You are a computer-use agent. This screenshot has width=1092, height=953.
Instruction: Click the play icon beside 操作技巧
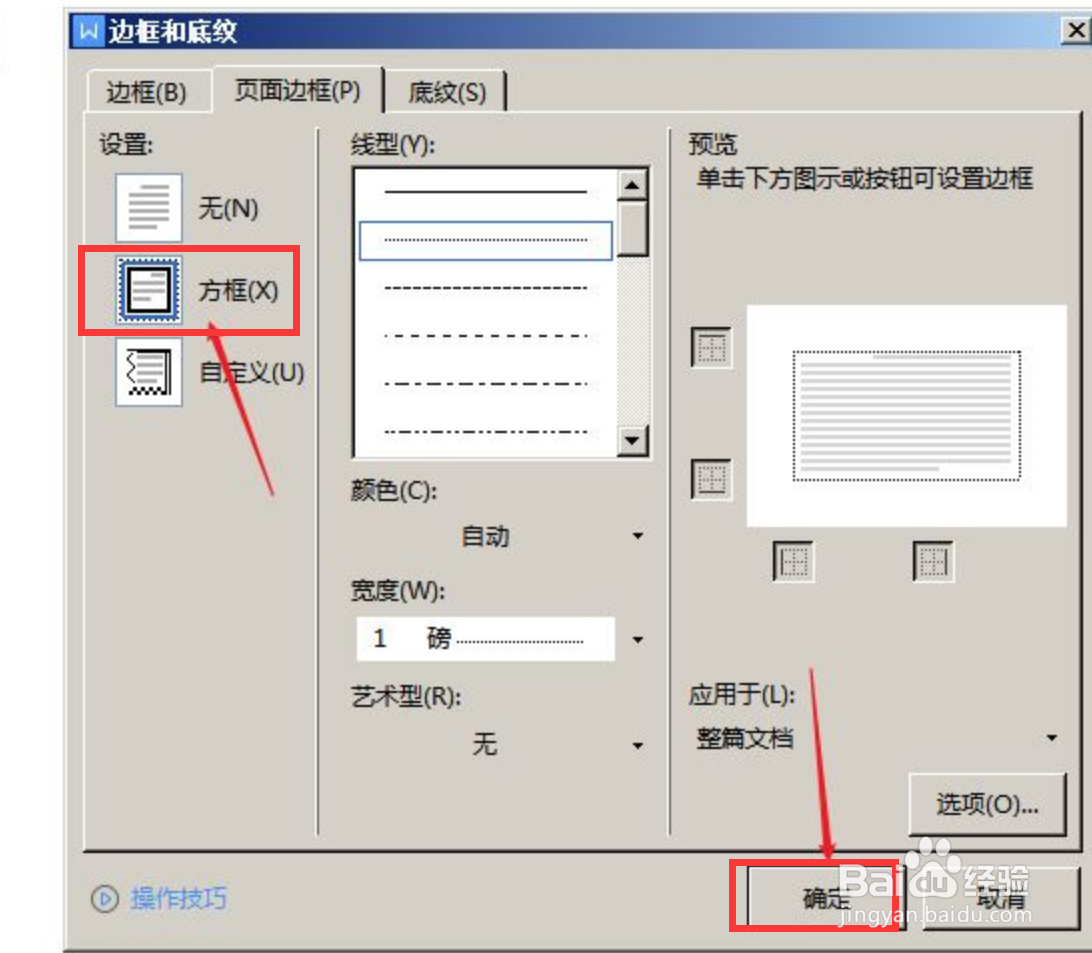click(105, 899)
